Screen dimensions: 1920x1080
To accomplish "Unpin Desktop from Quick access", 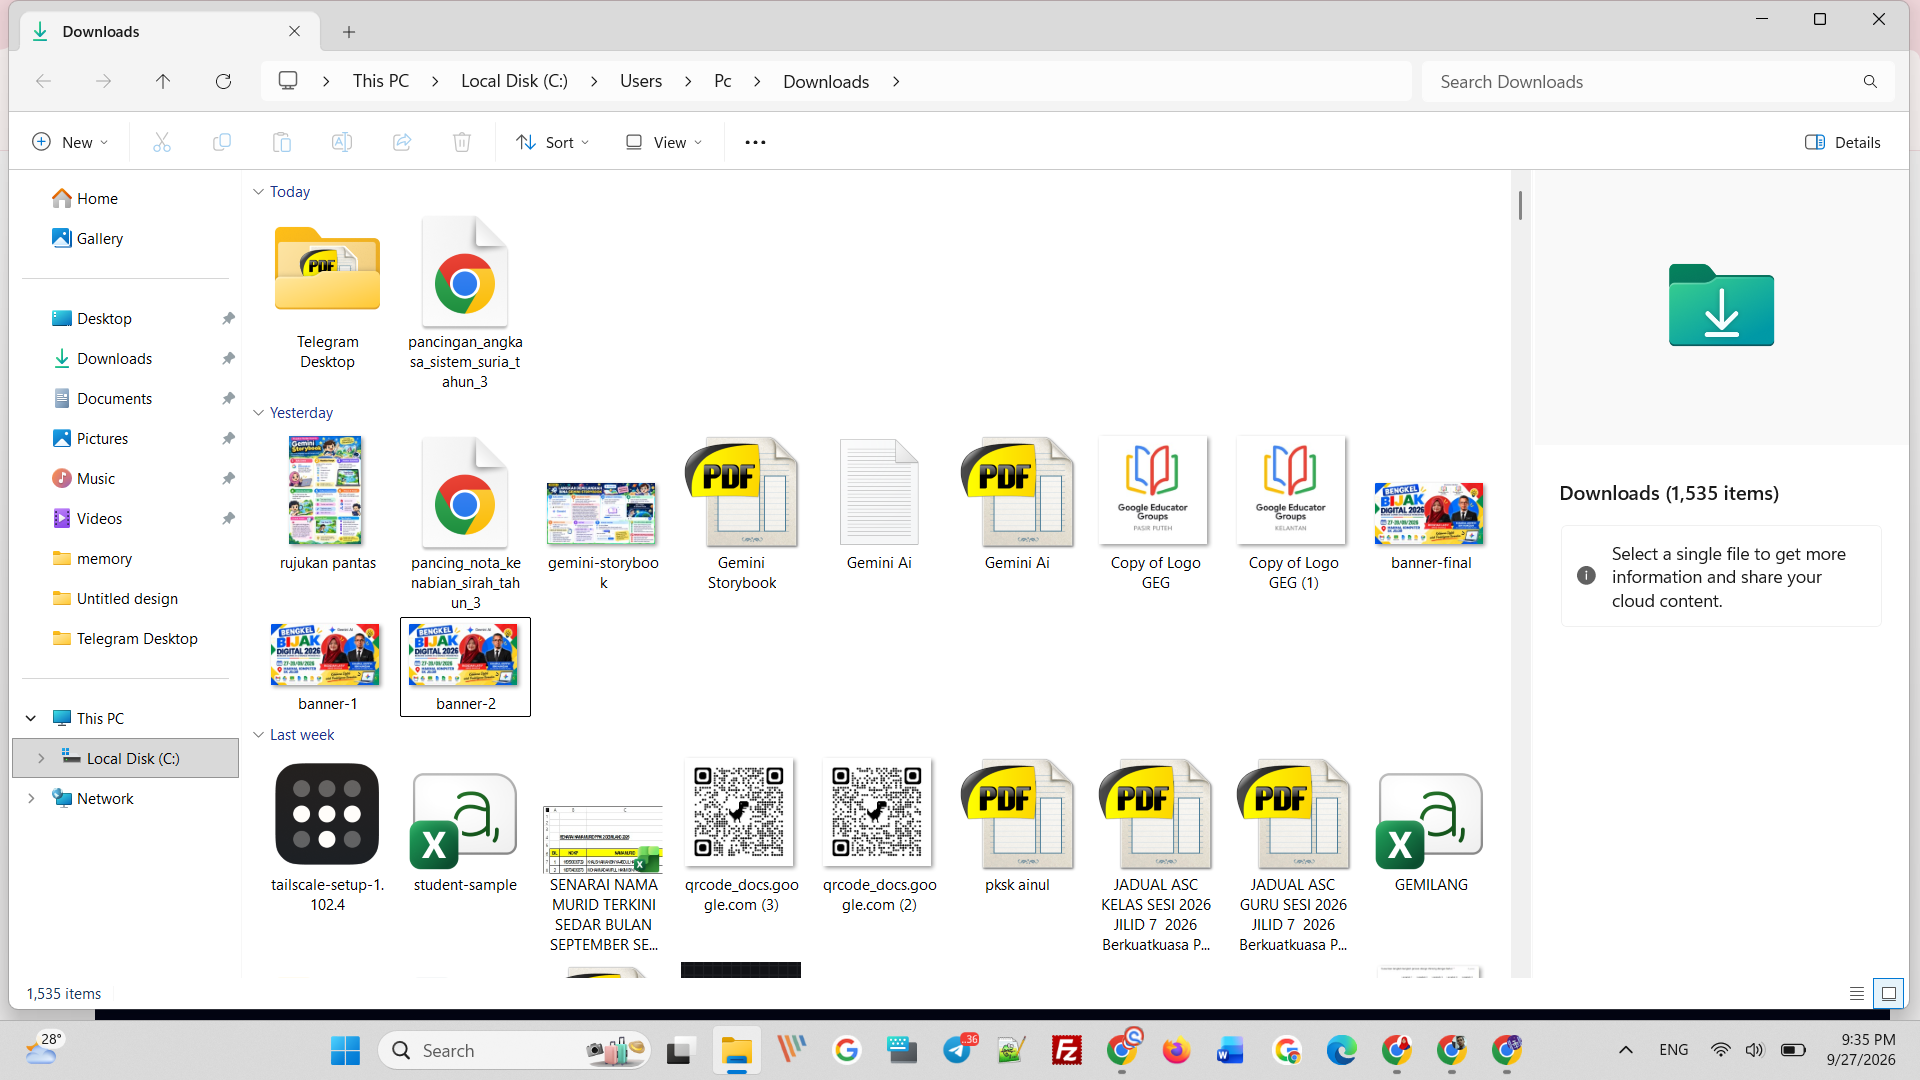I will pyautogui.click(x=228, y=318).
